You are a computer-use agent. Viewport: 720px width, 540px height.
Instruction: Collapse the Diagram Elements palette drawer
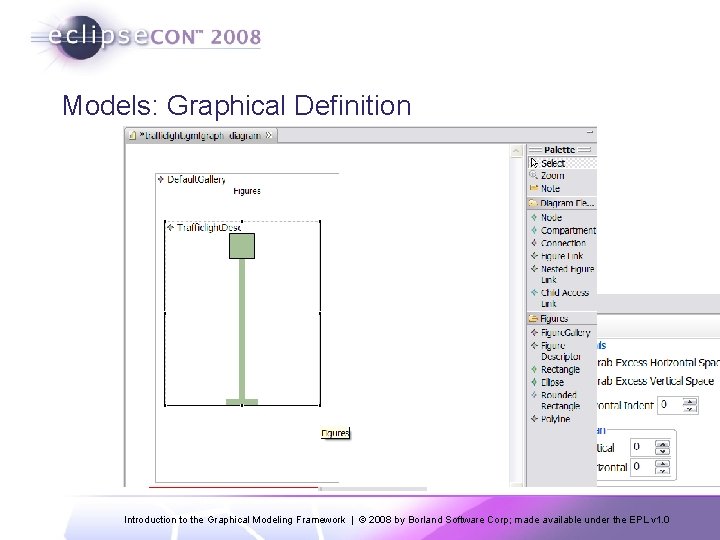point(562,203)
